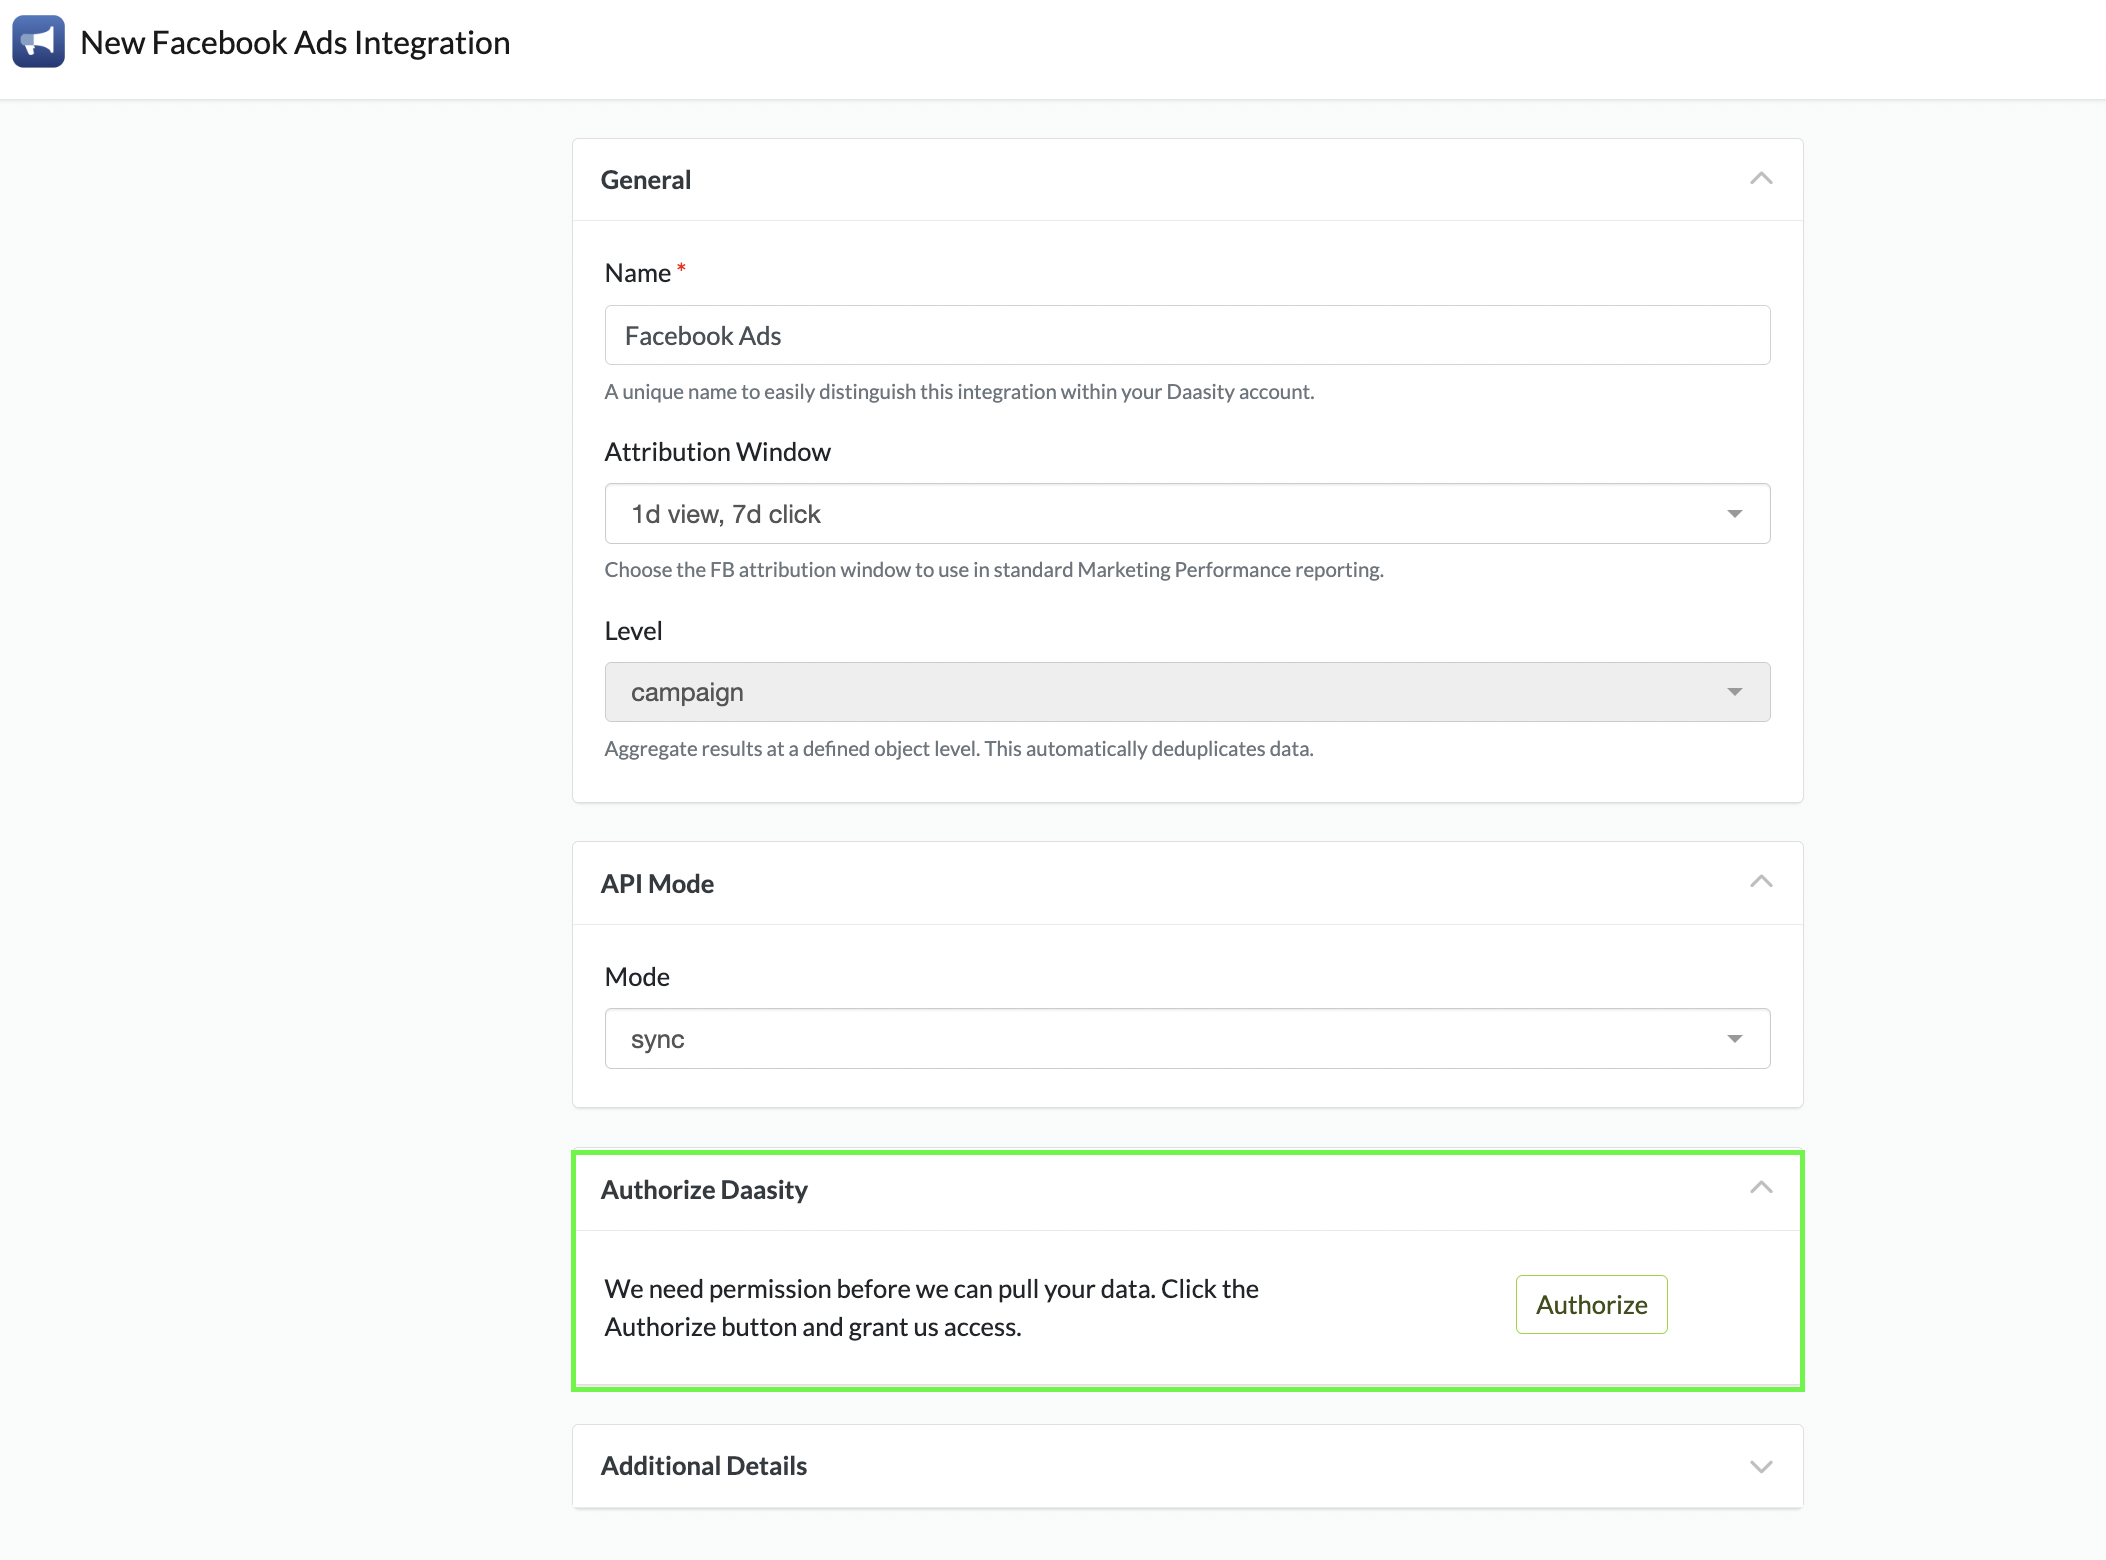Viewport: 2106px width, 1560px height.
Task: Click the New Facebook Ads Integration title
Action: coord(295,43)
